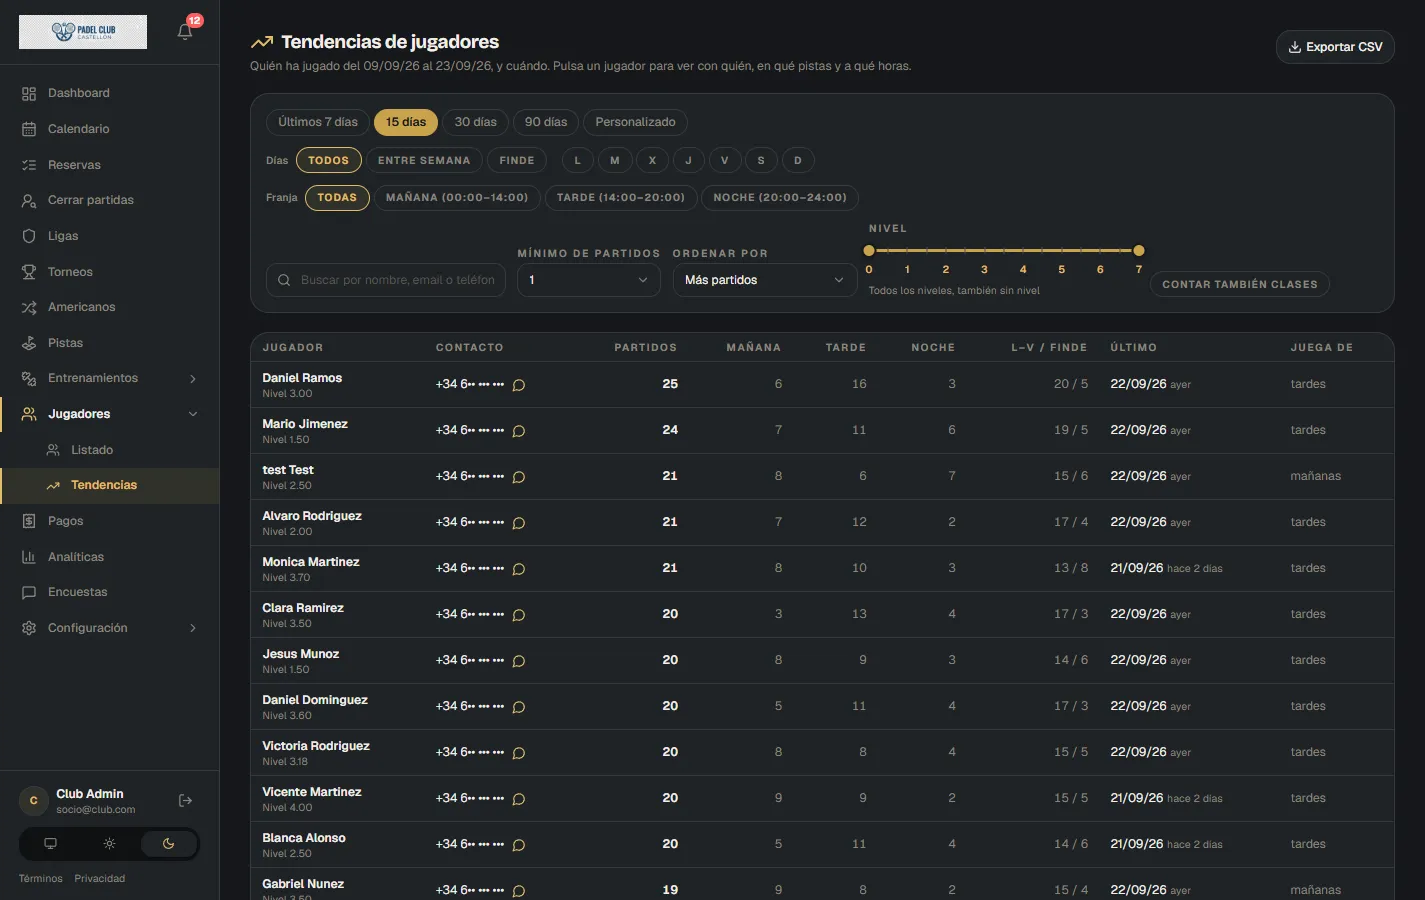The width and height of the screenshot is (1425, 900).
Task: Click the Calendario calendar icon
Action: coord(29,129)
